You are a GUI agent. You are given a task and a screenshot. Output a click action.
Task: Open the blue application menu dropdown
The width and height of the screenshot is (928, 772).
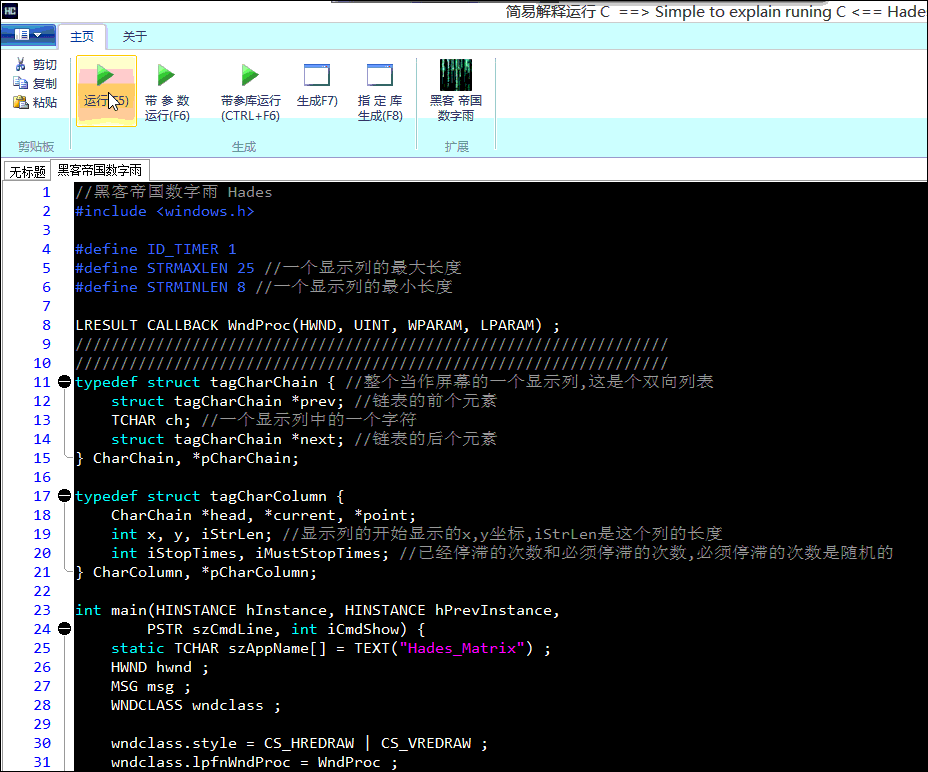point(28,35)
